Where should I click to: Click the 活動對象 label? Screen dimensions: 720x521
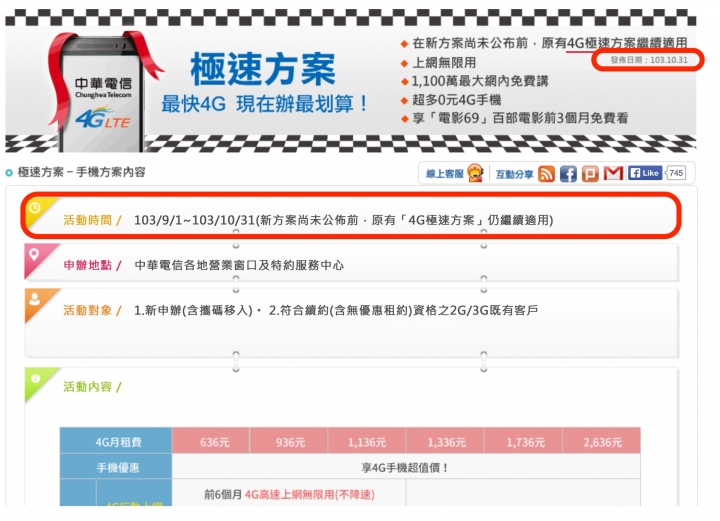click(87, 311)
